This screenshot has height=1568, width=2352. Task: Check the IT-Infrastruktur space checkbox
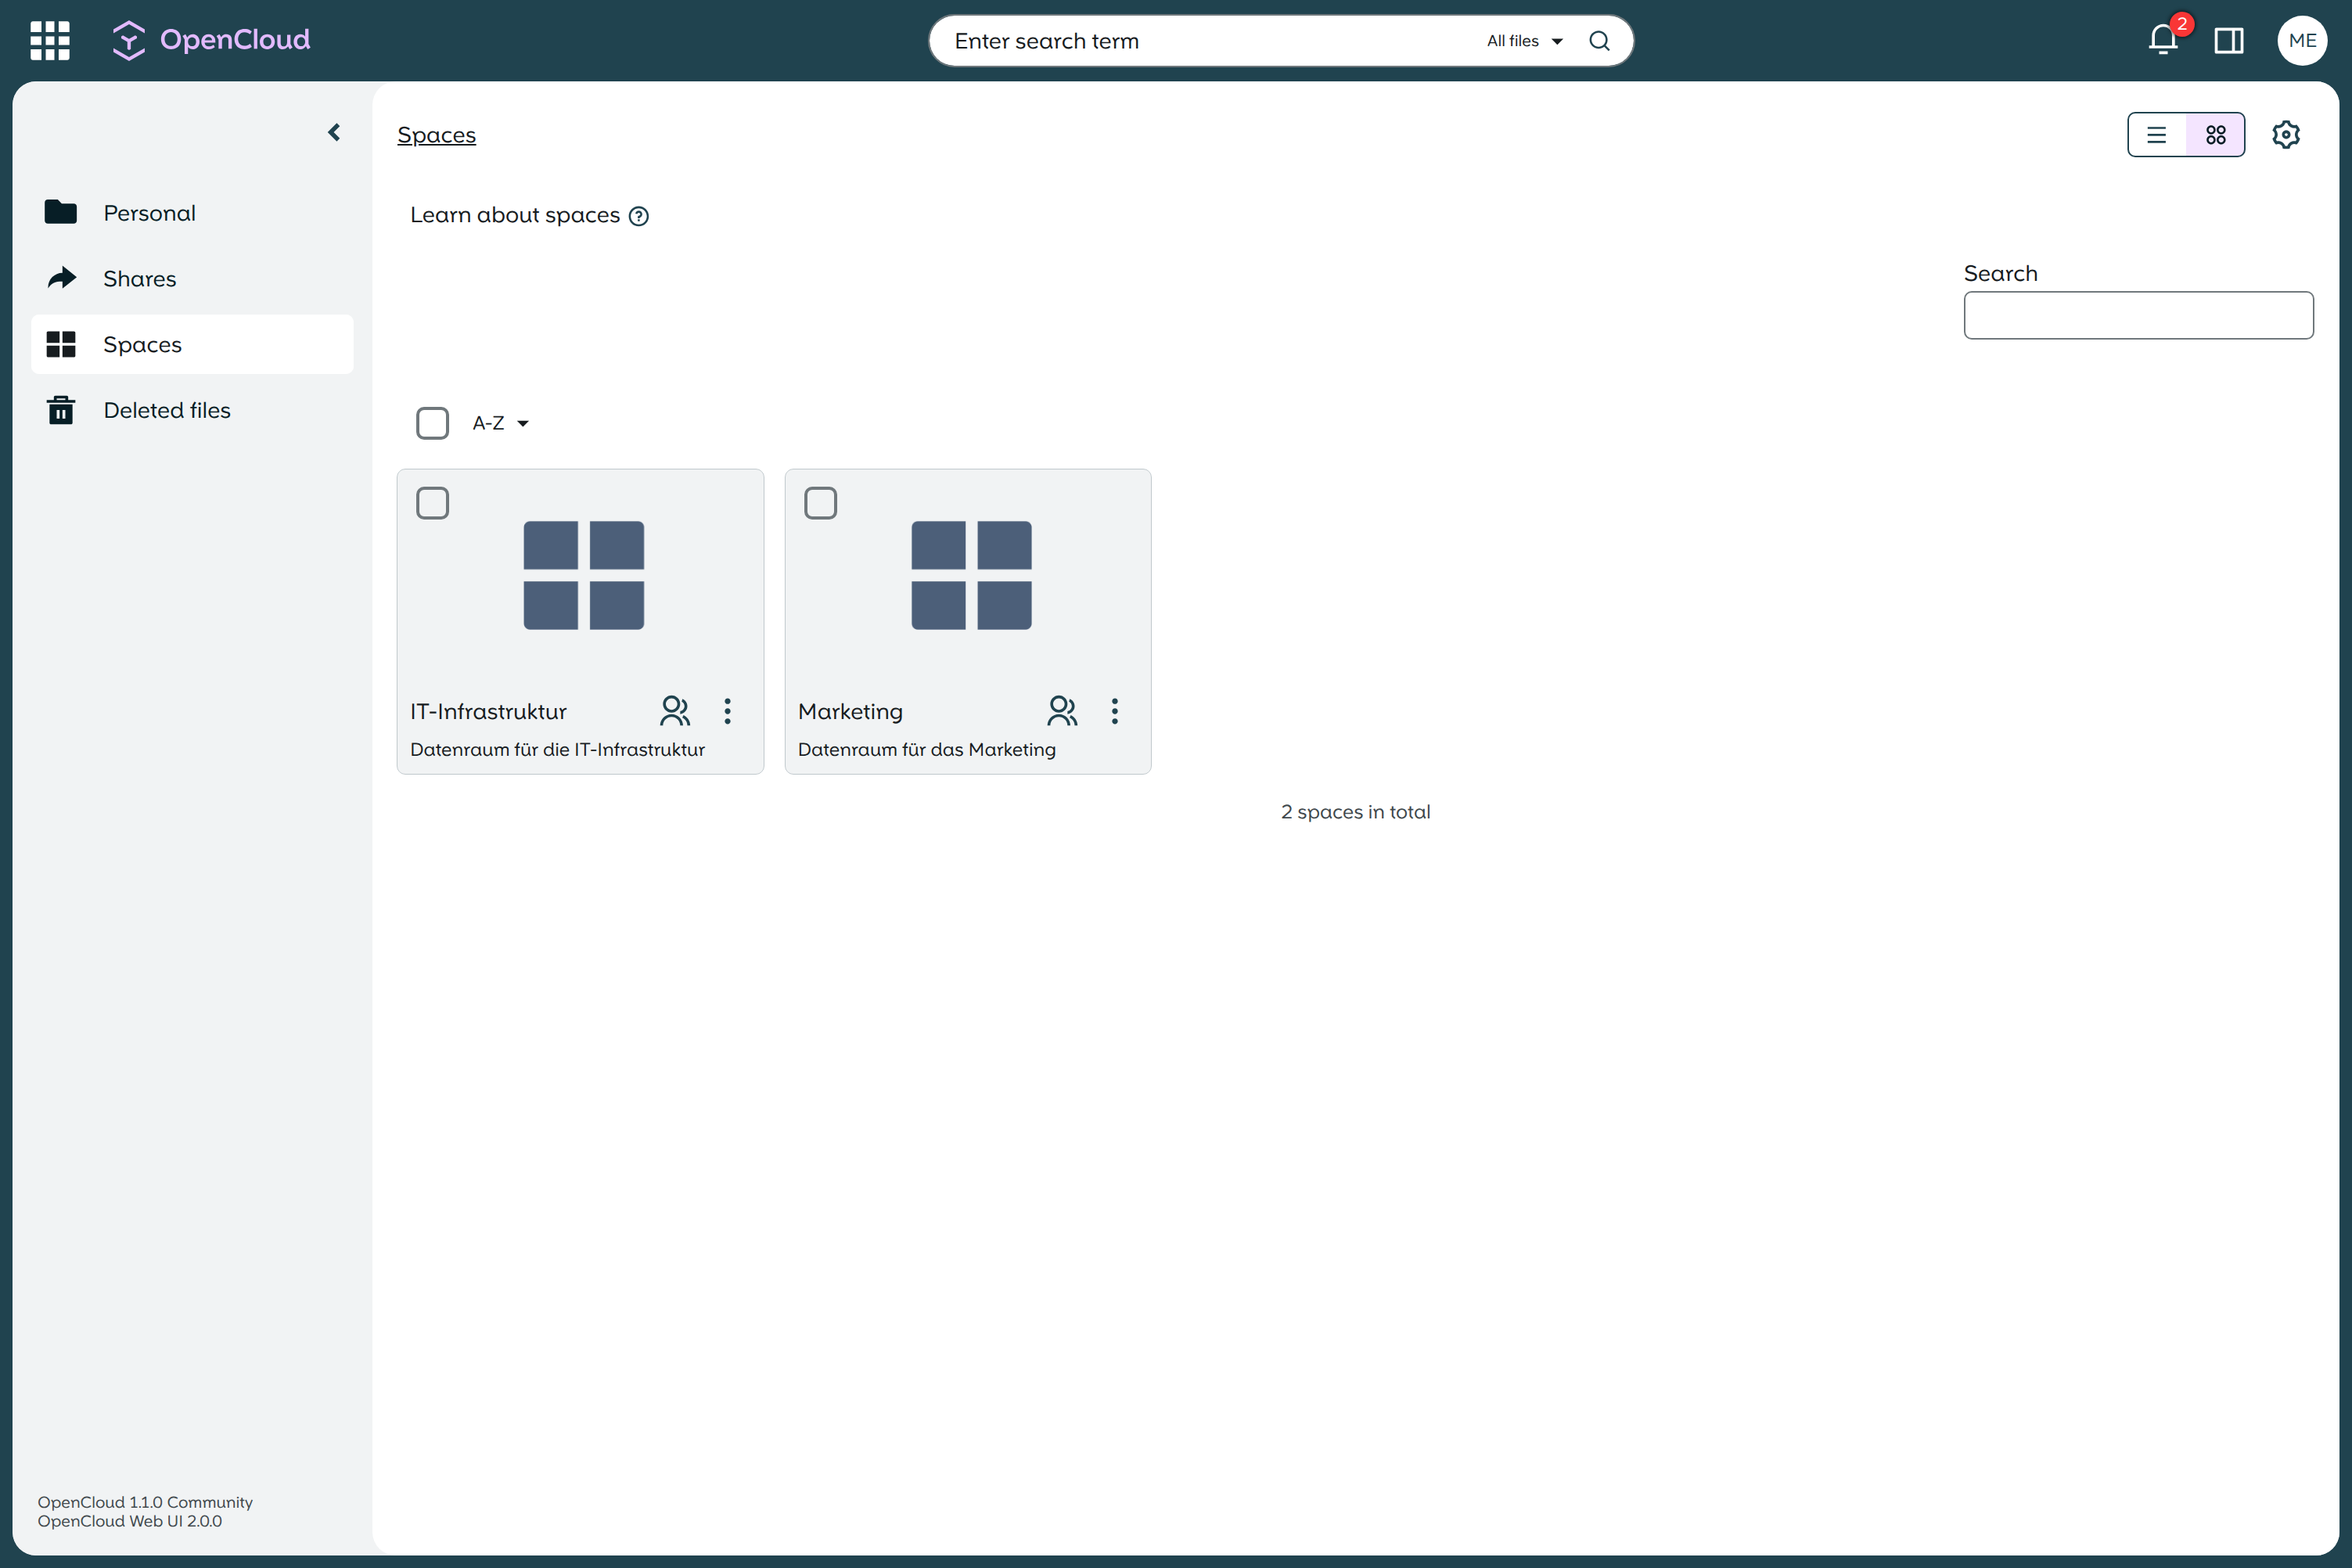click(432, 503)
